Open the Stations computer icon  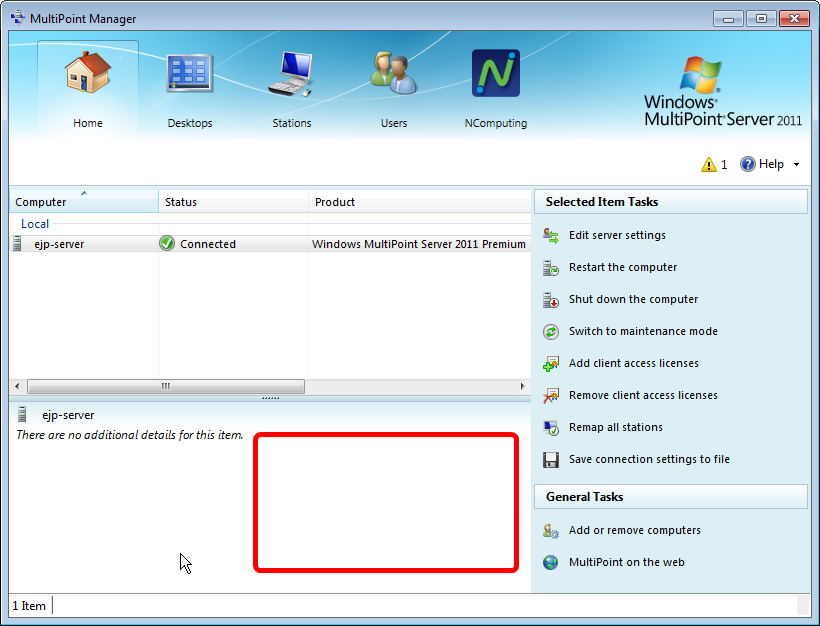(291, 73)
